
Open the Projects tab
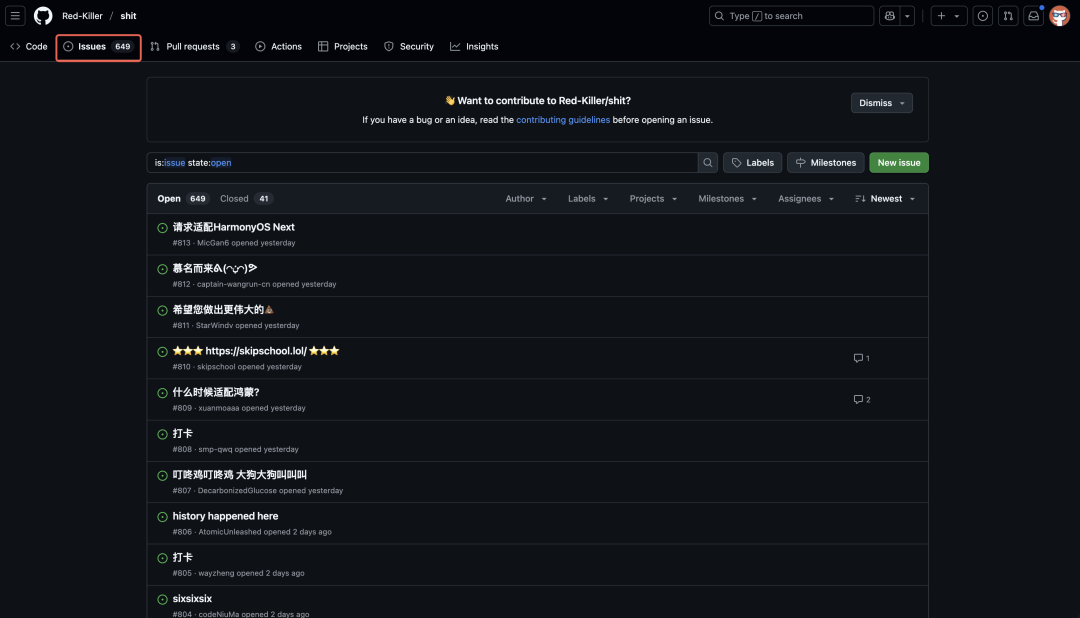click(342, 47)
